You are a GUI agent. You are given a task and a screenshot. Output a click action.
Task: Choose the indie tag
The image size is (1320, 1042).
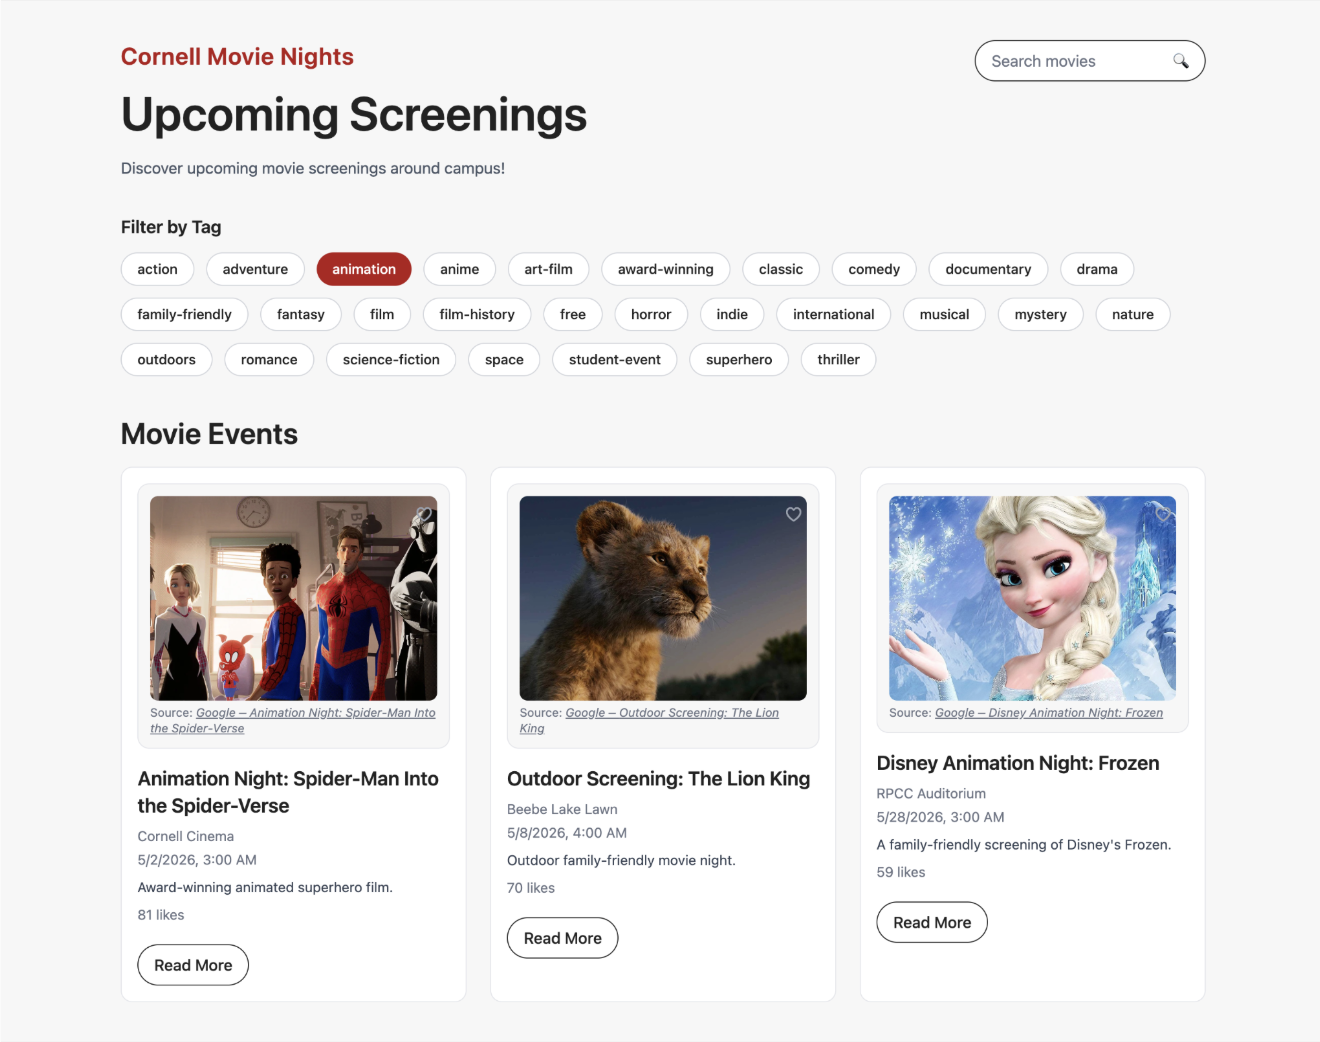732,314
